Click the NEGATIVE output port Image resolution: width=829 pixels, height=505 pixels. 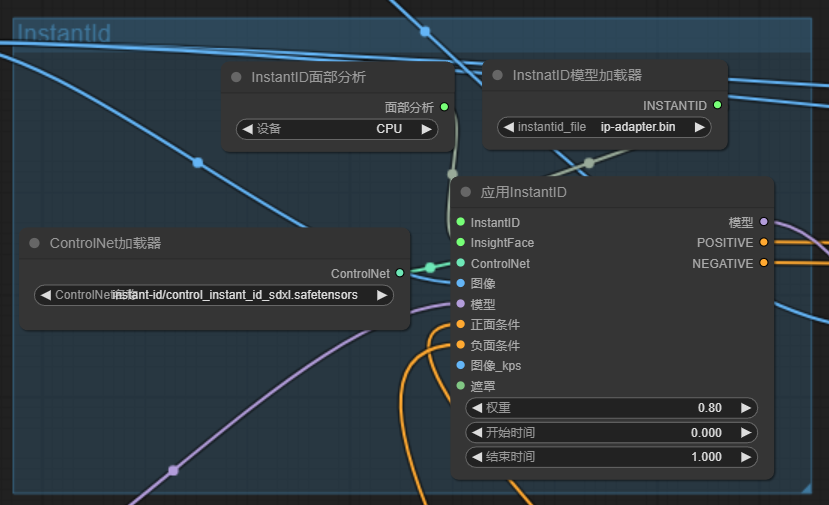pyautogui.click(x=763, y=263)
